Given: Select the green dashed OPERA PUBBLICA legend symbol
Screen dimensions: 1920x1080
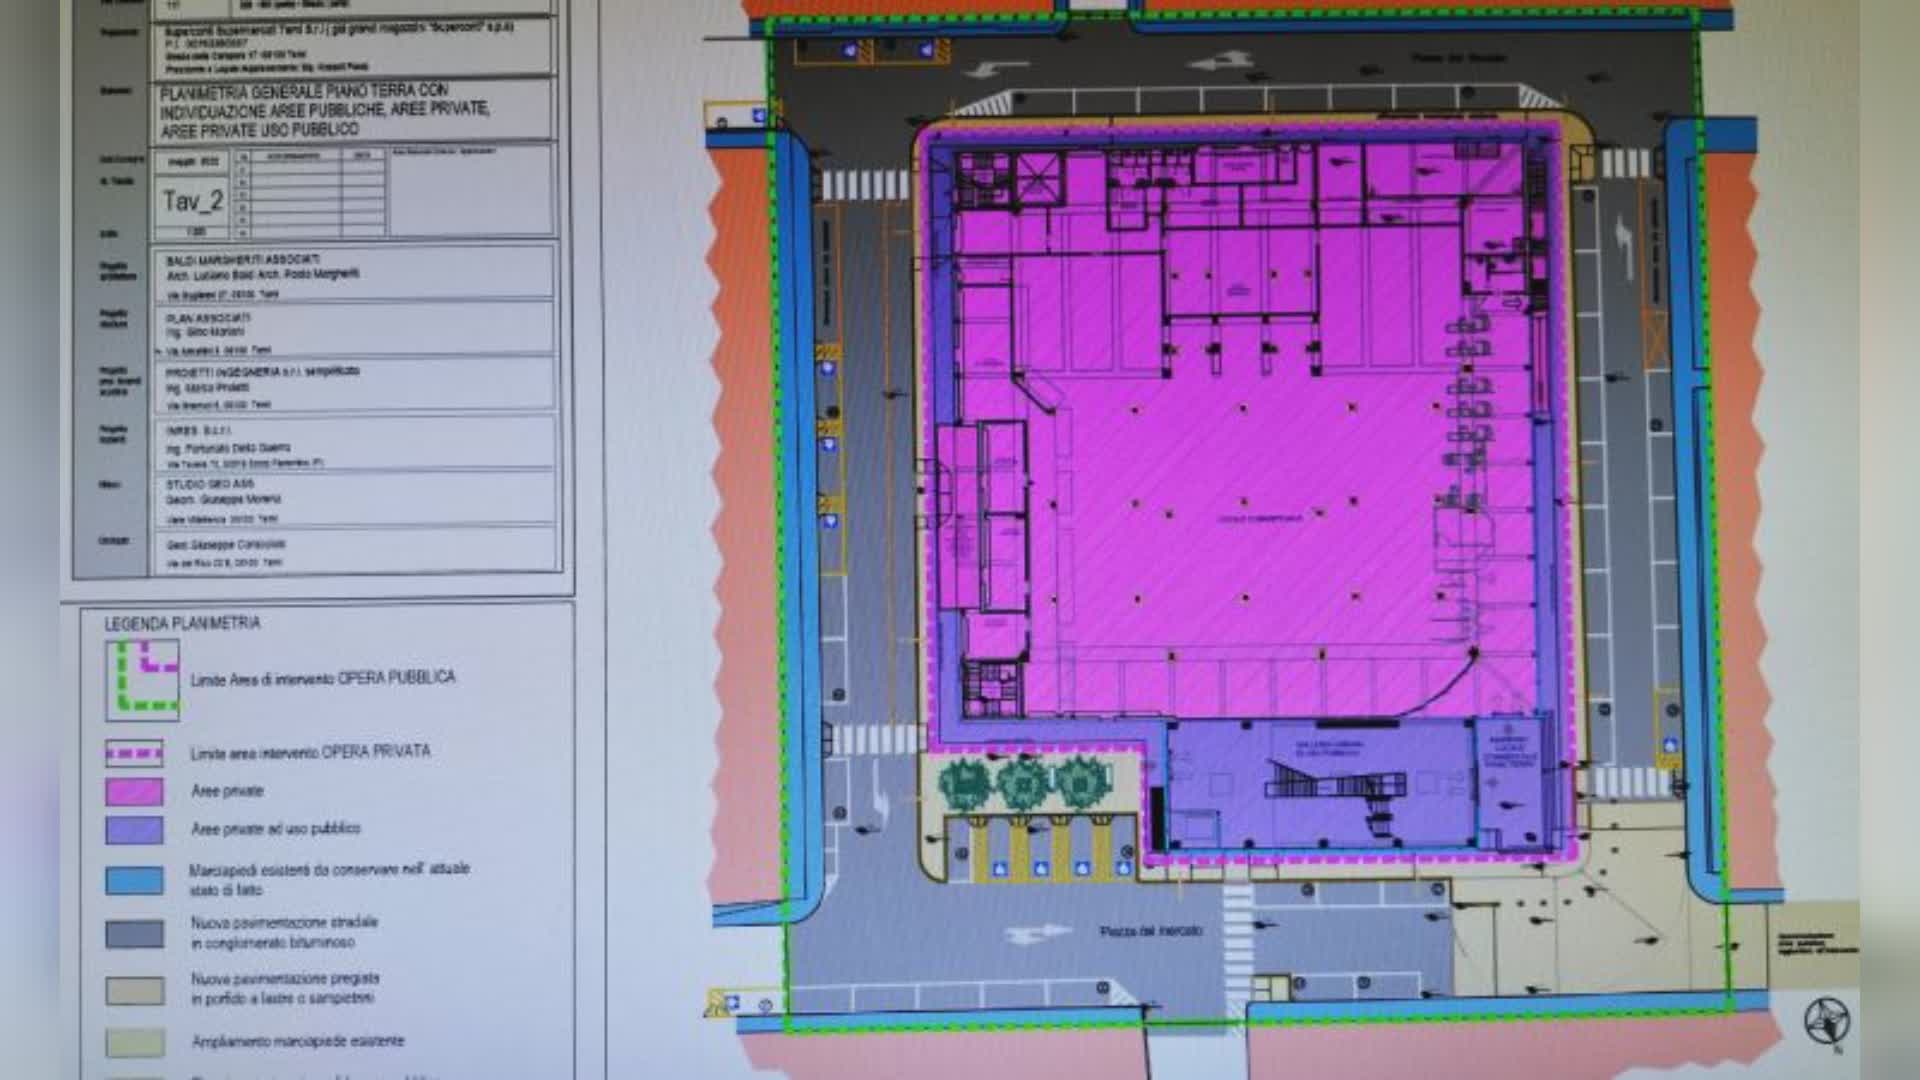Looking at the screenshot, I should (143, 679).
